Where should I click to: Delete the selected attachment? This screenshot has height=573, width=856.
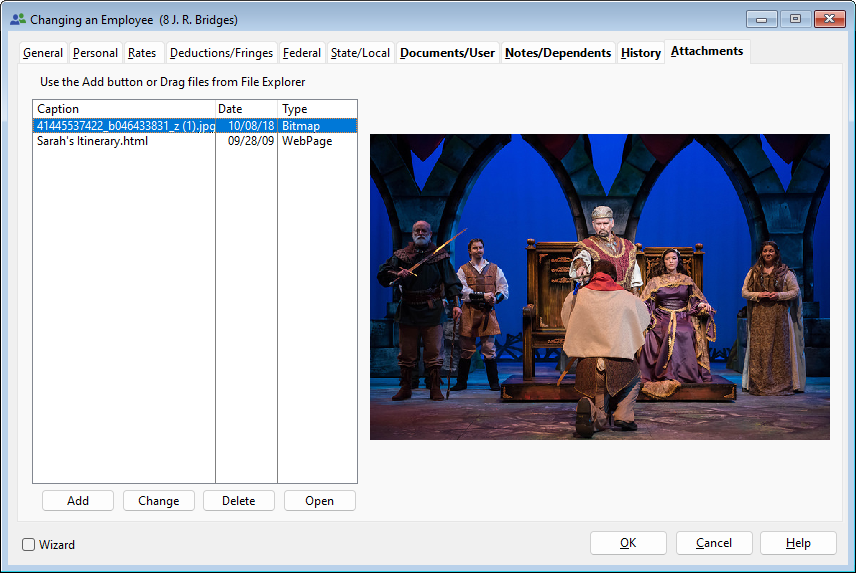239,501
